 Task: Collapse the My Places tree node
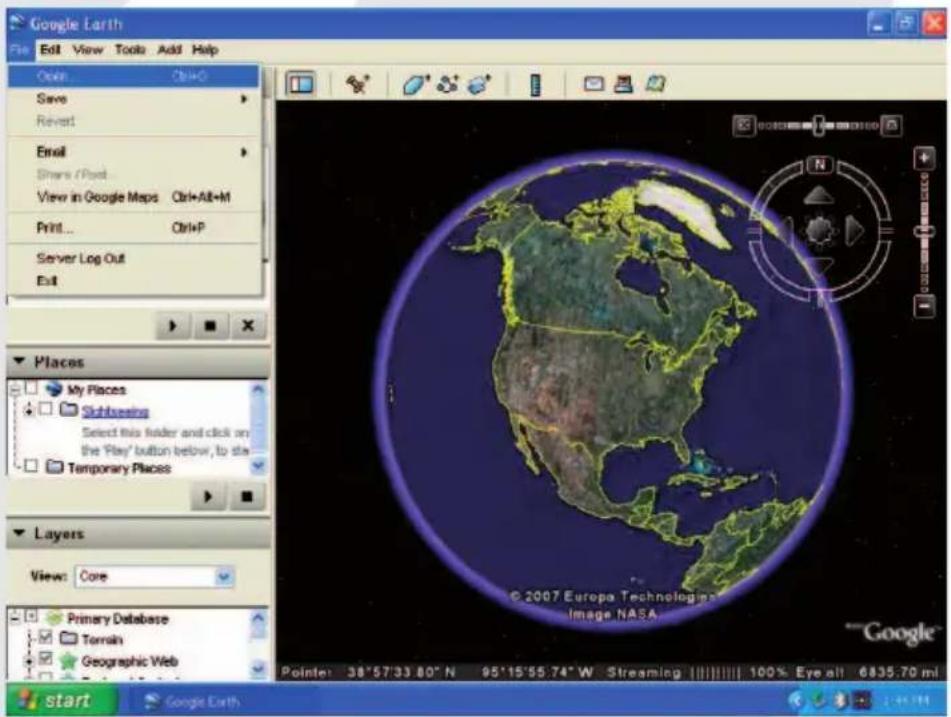(15, 388)
